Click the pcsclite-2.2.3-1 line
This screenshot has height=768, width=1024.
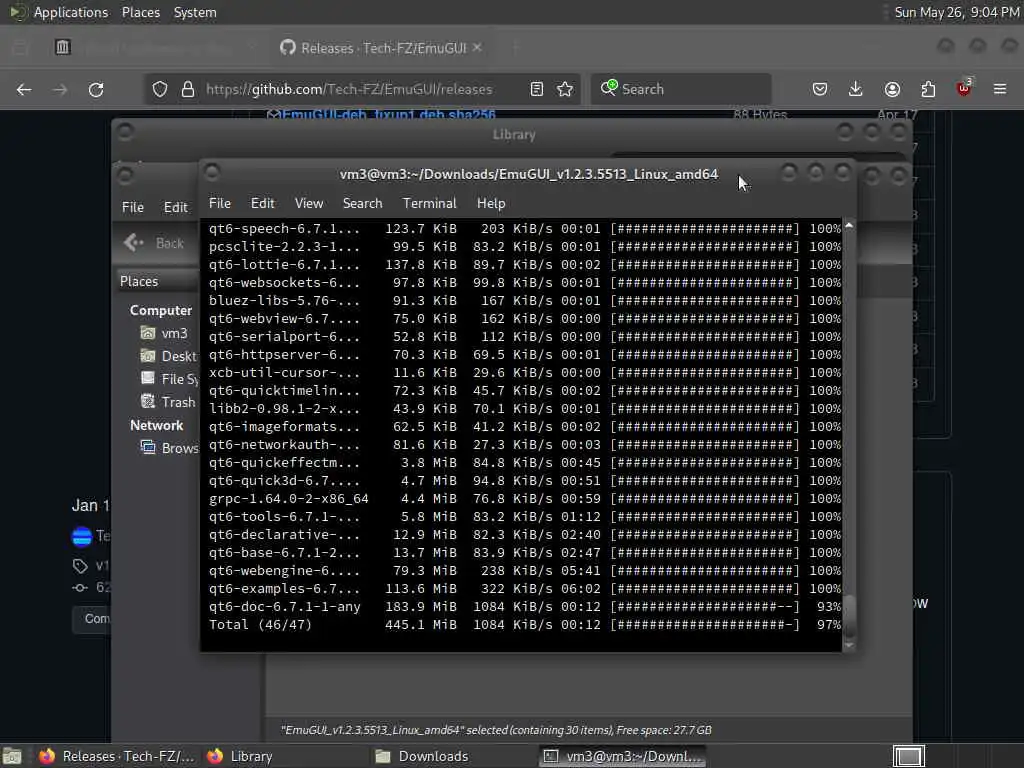point(525,247)
